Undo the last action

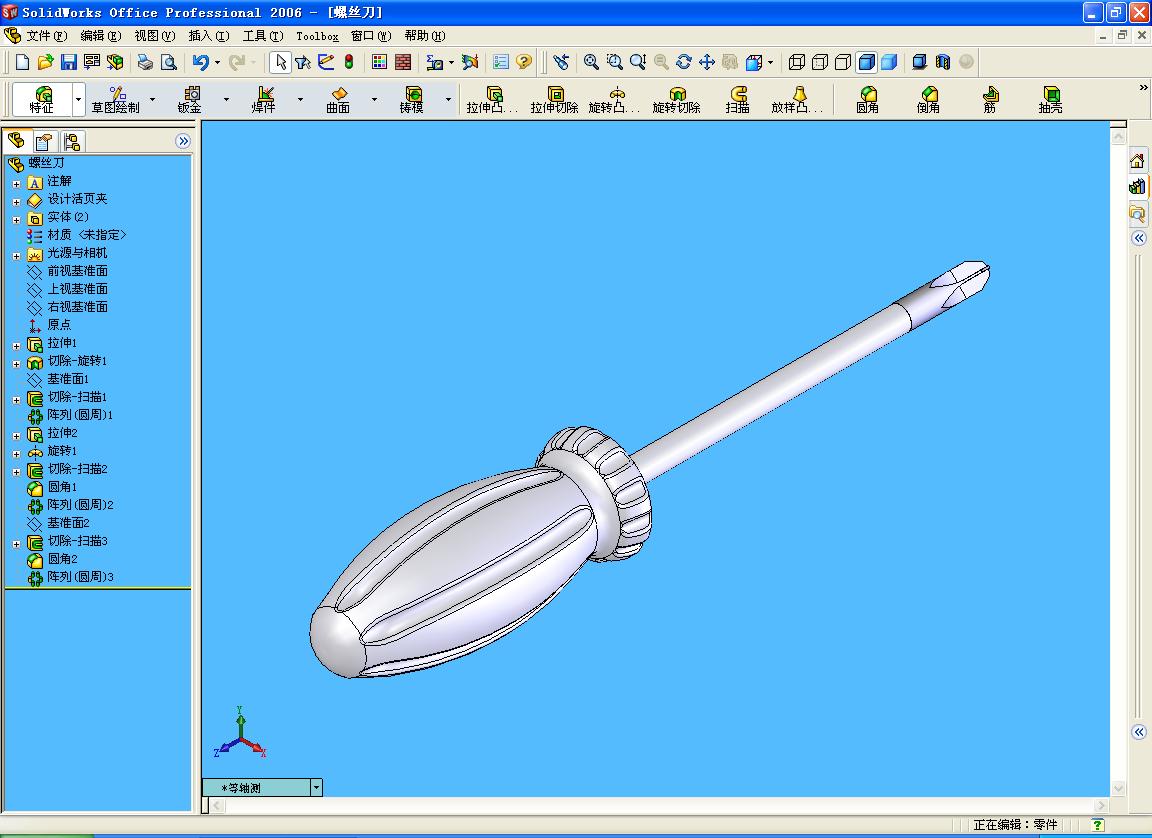click(201, 62)
